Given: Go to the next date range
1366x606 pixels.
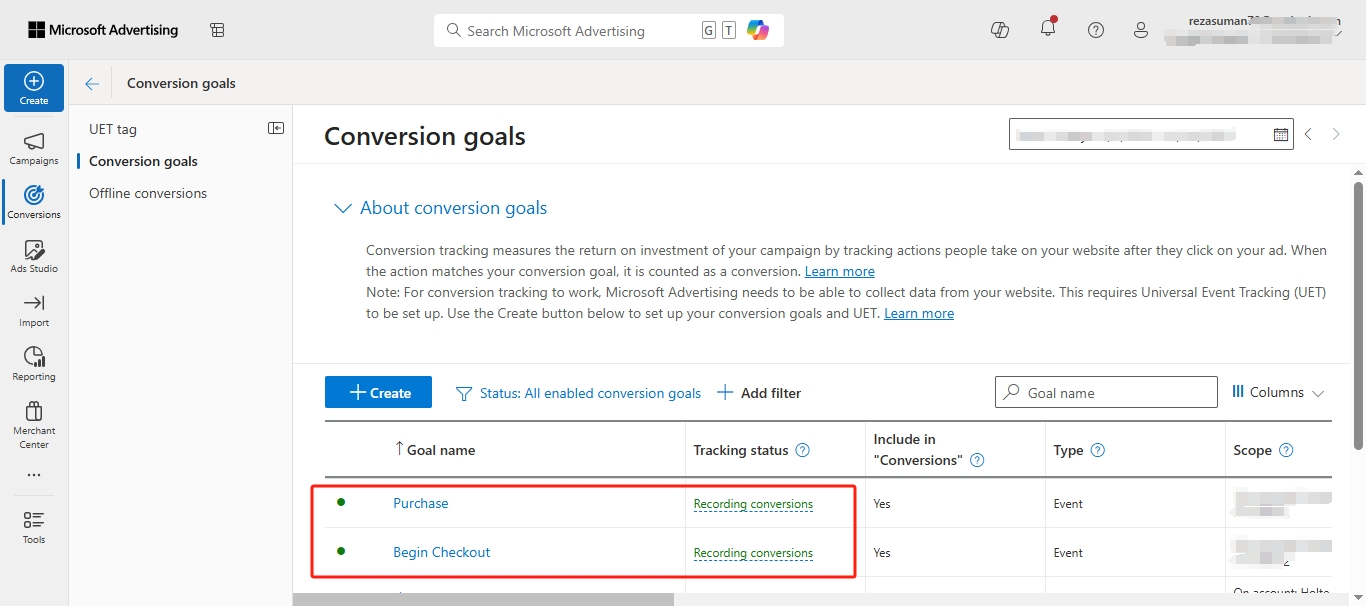Looking at the screenshot, I should point(1336,134).
